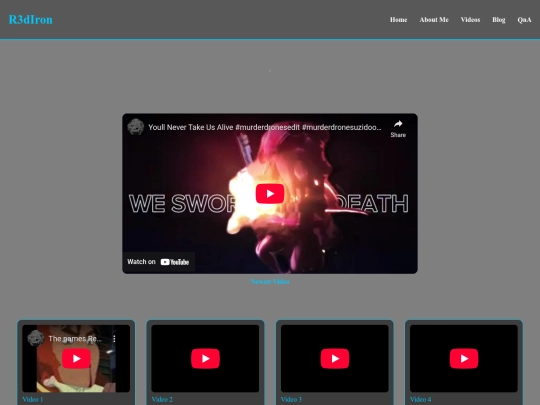
Task: Click the Video 4 label
Action: tap(420, 399)
